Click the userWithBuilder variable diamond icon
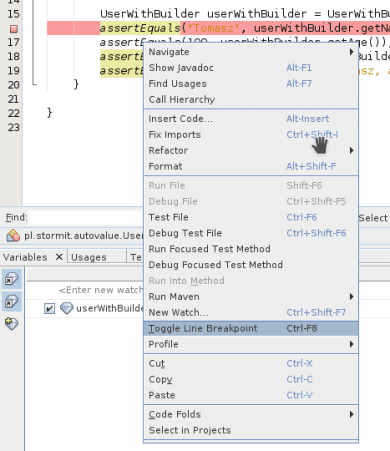 (x=67, y=308)
